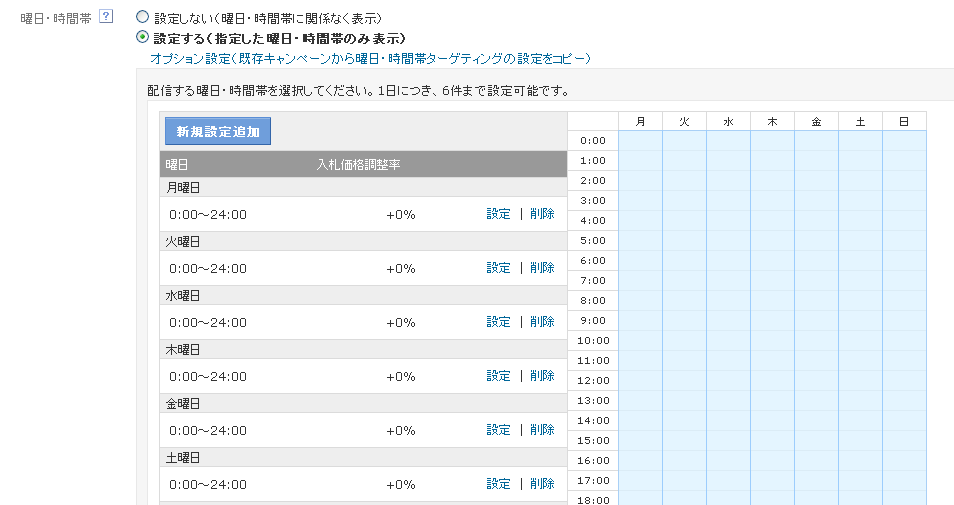Click 削除 in the 木曜日 row
Screen dimensions: 954x505
coord(542,377)
